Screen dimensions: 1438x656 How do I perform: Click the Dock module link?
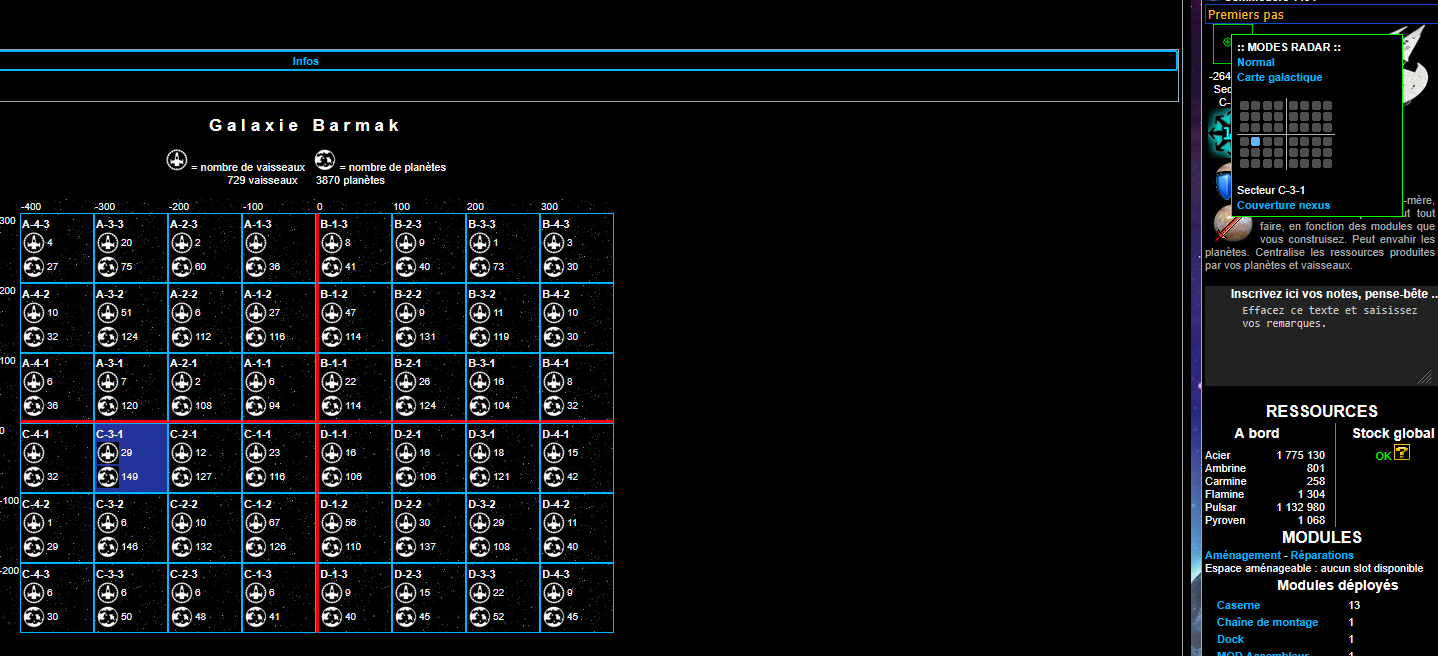(x=1230, y=639)
